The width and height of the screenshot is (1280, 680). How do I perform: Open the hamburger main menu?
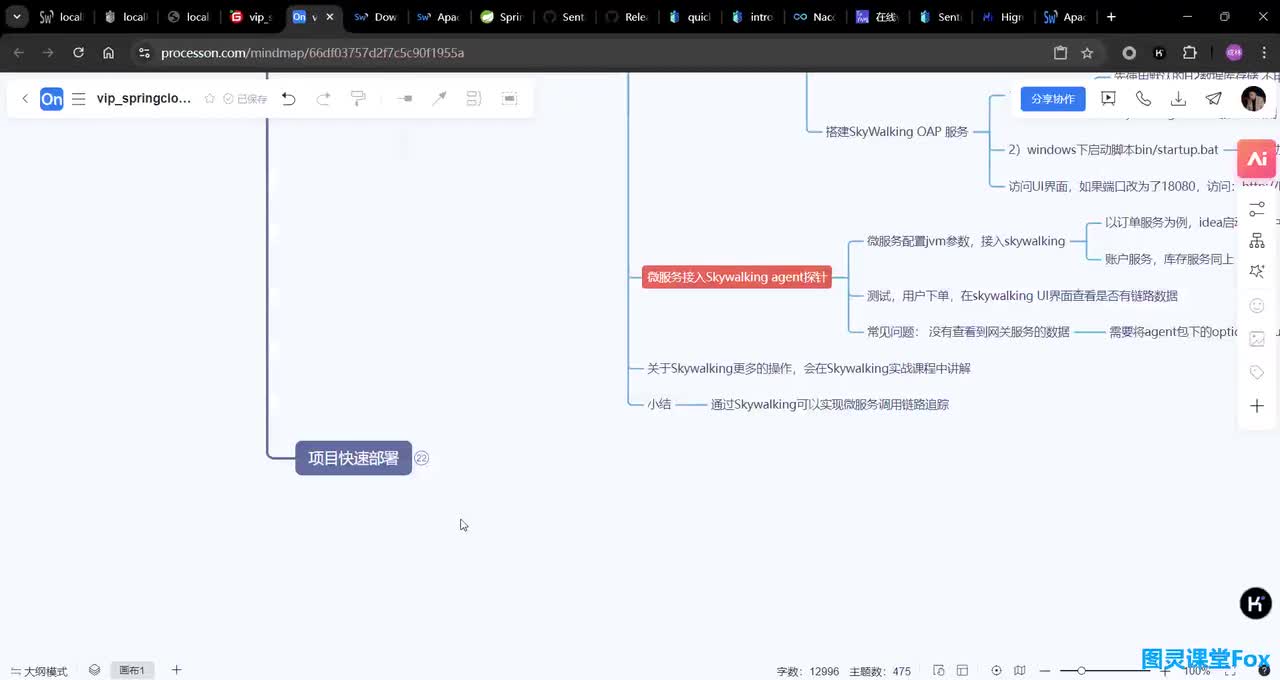click(79, 99)
